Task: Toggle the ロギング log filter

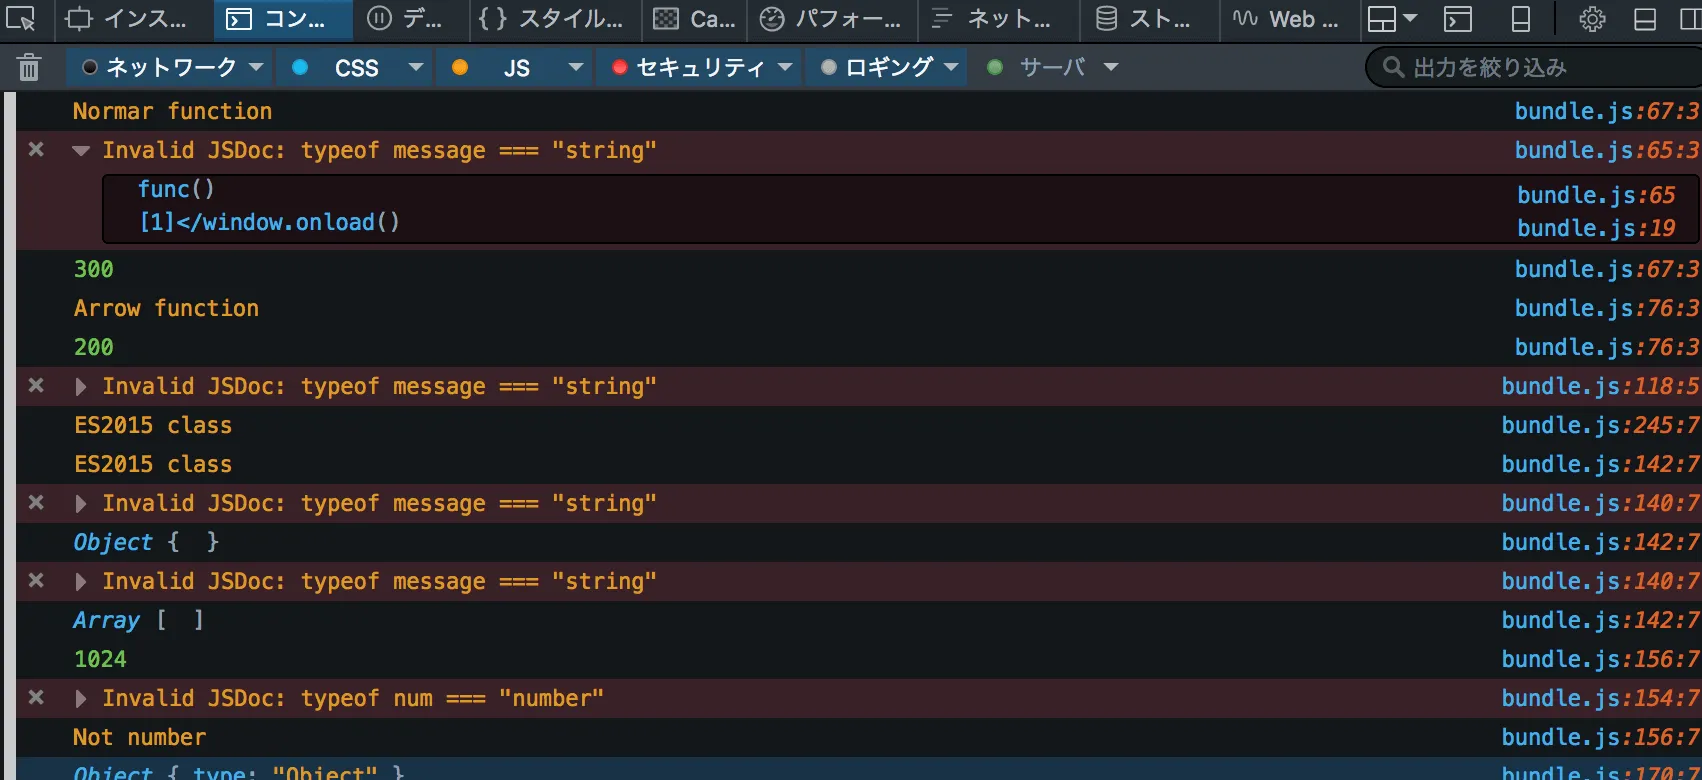Action: pos(877,67)
